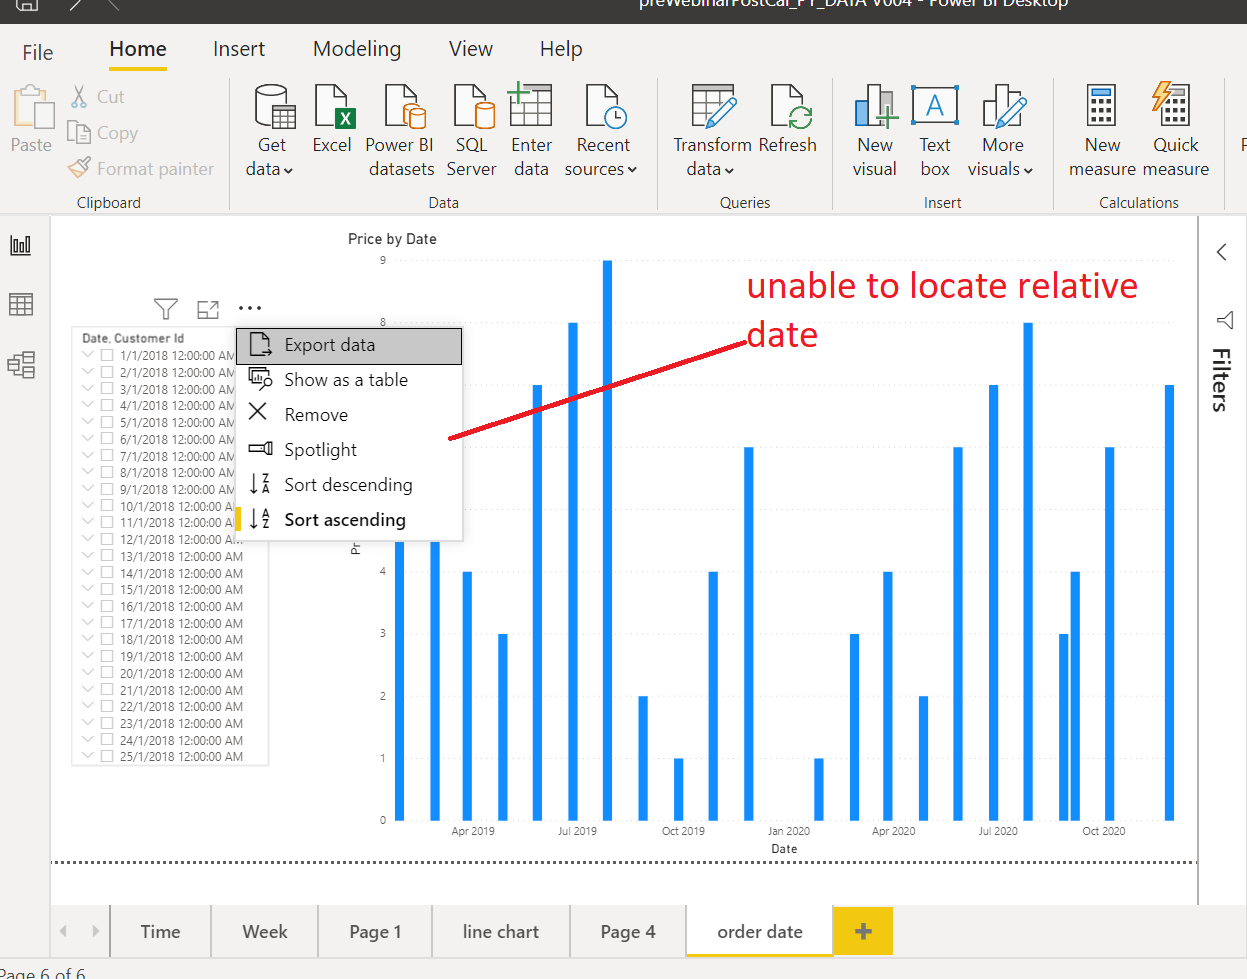Image resolution: width=1247 pixels, height=979 pixels.
Task: Open More visuals dropdown
Action: [x=1001, y=131]
